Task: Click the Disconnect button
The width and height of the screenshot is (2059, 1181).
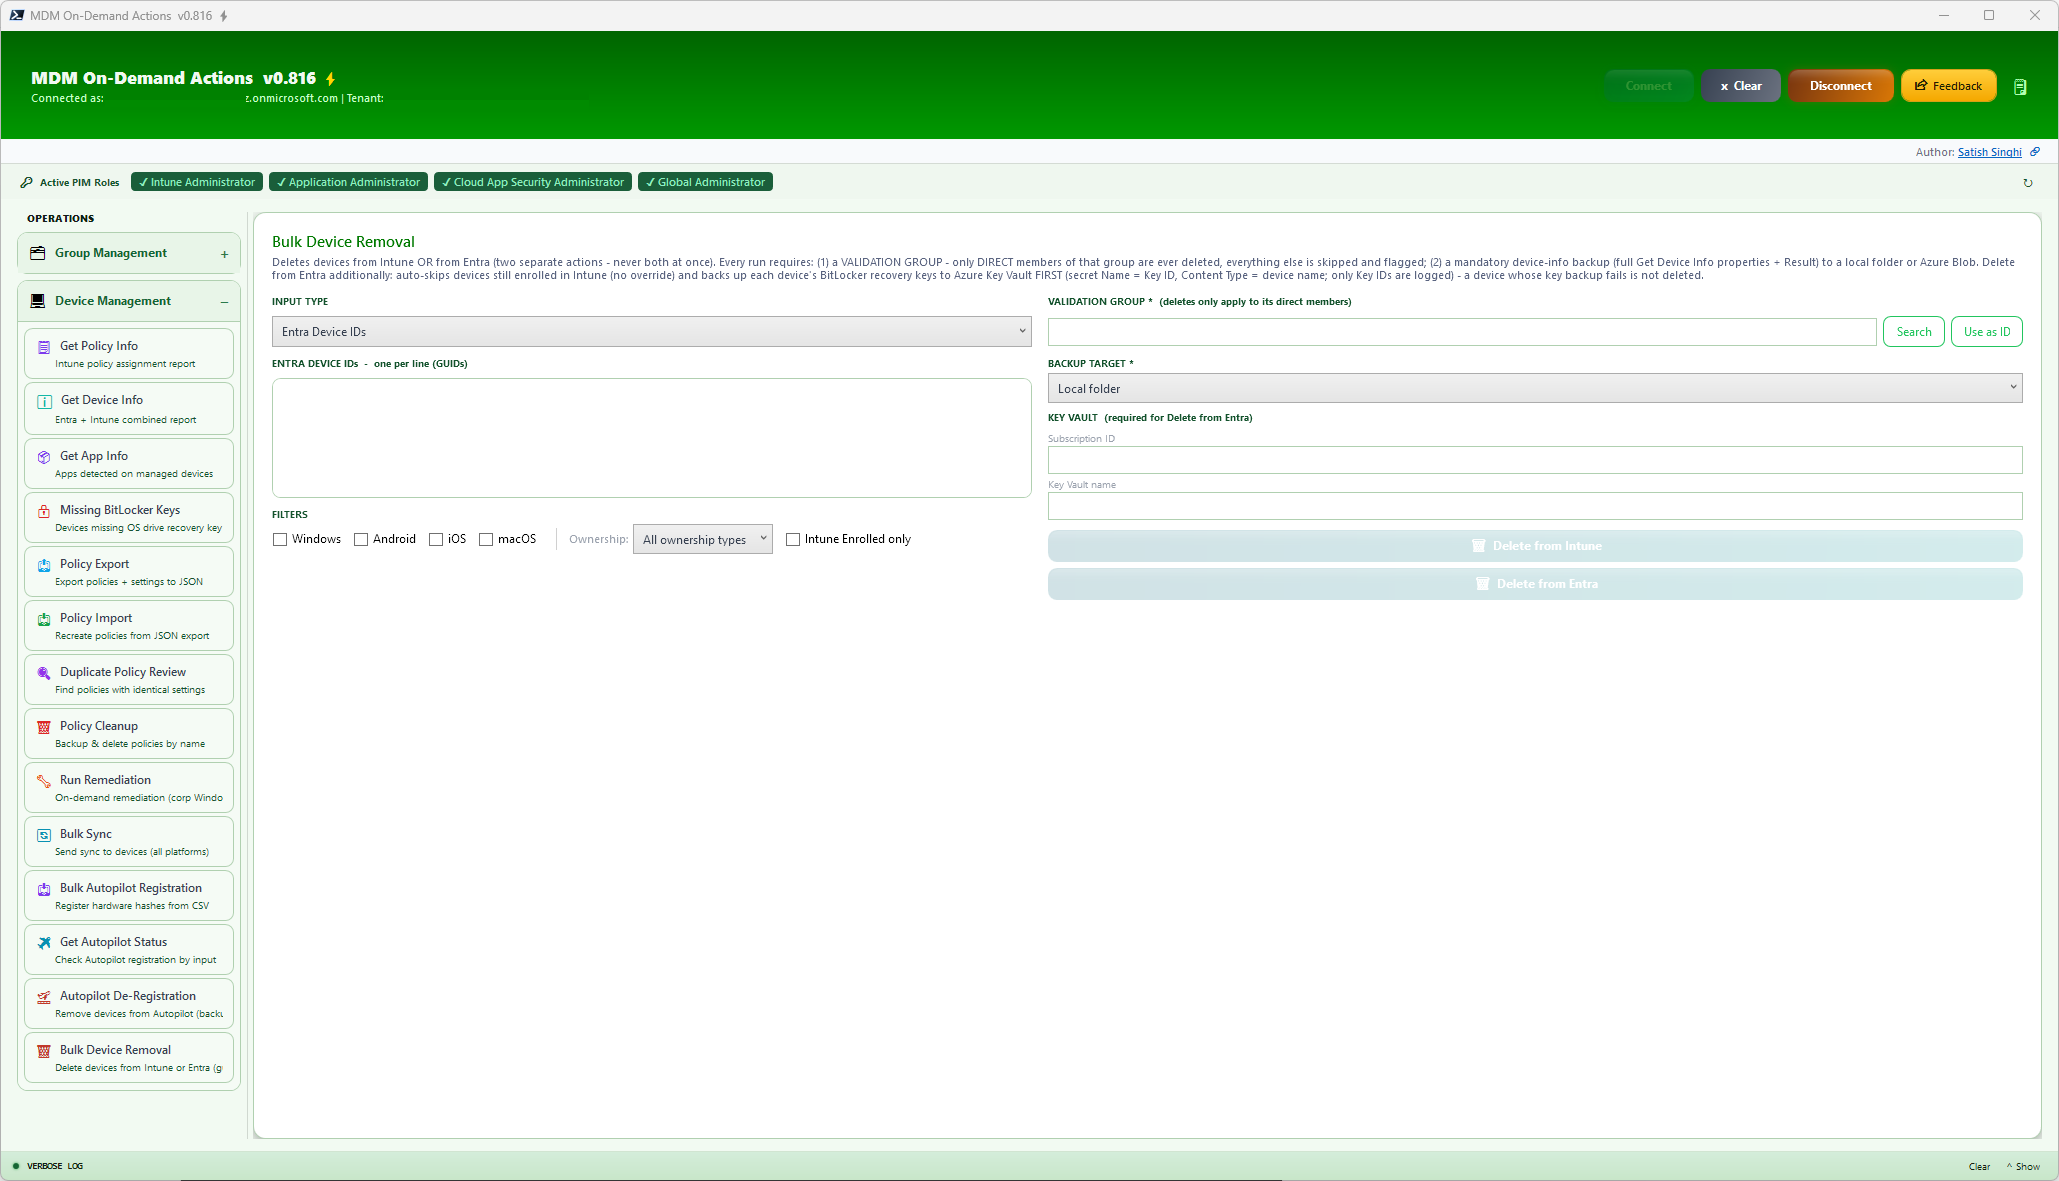Action: tap(1840, 86)
